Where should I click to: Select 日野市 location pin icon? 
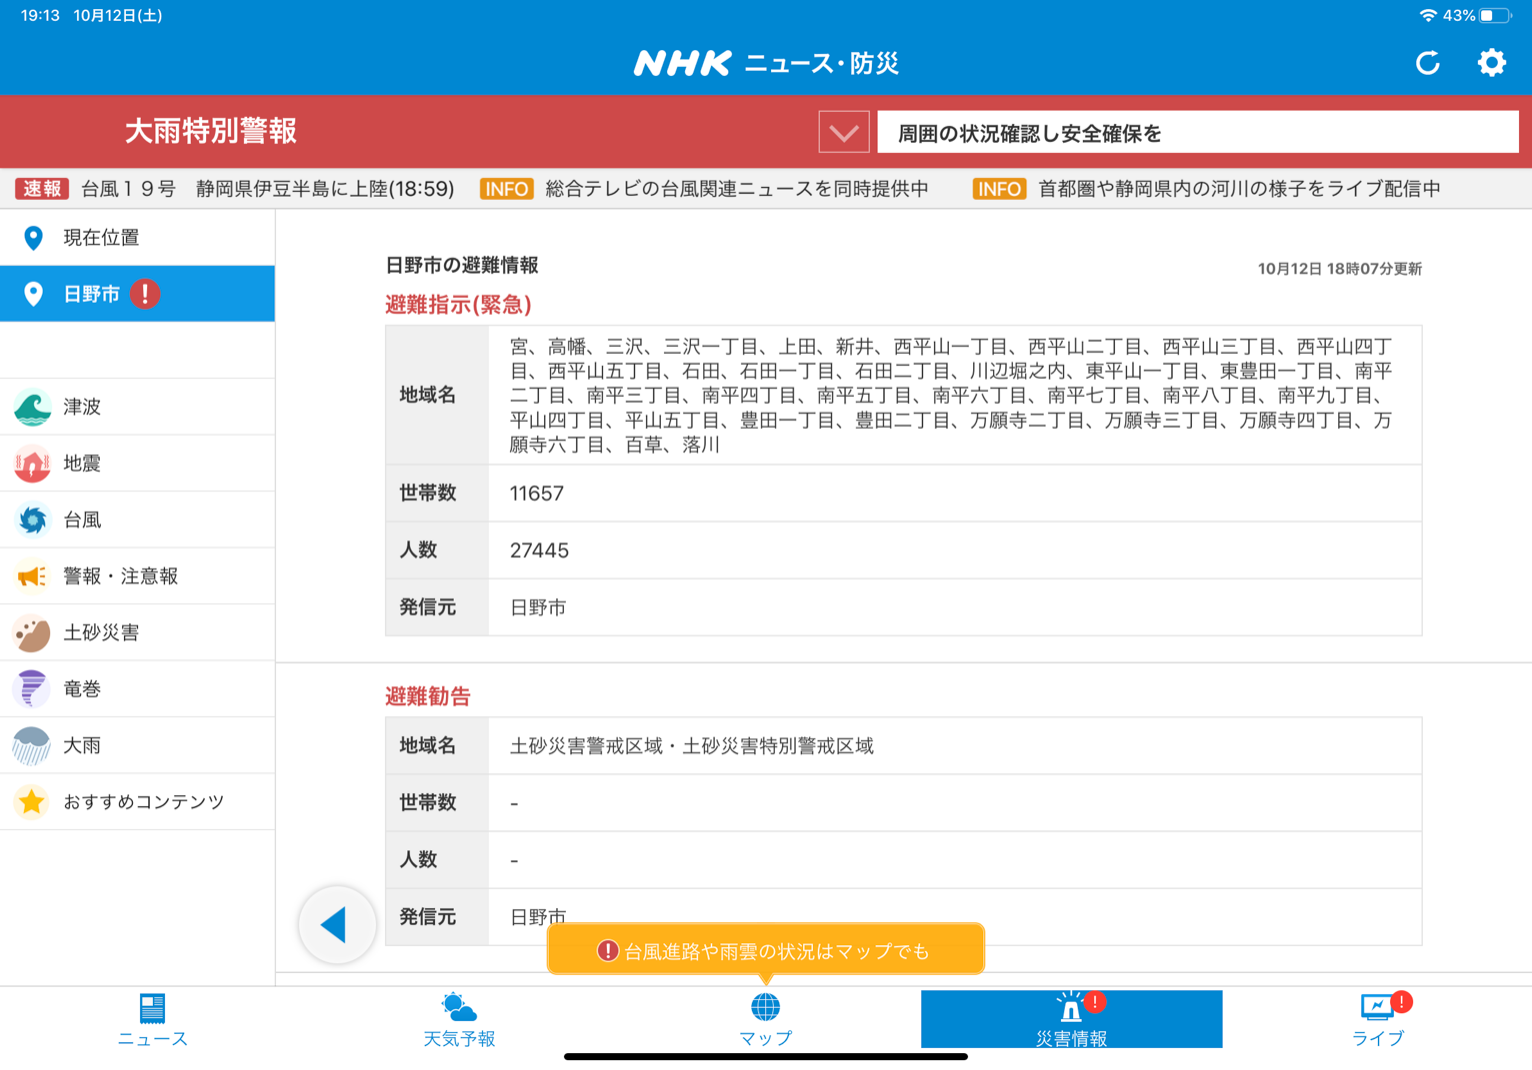33,294
